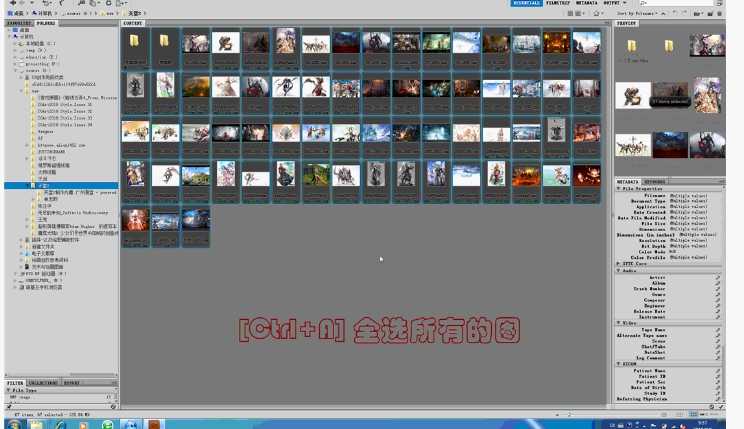
Task: Open the workspace switcher dropdown arrow after OUTPUT
Action: [624, 3]
